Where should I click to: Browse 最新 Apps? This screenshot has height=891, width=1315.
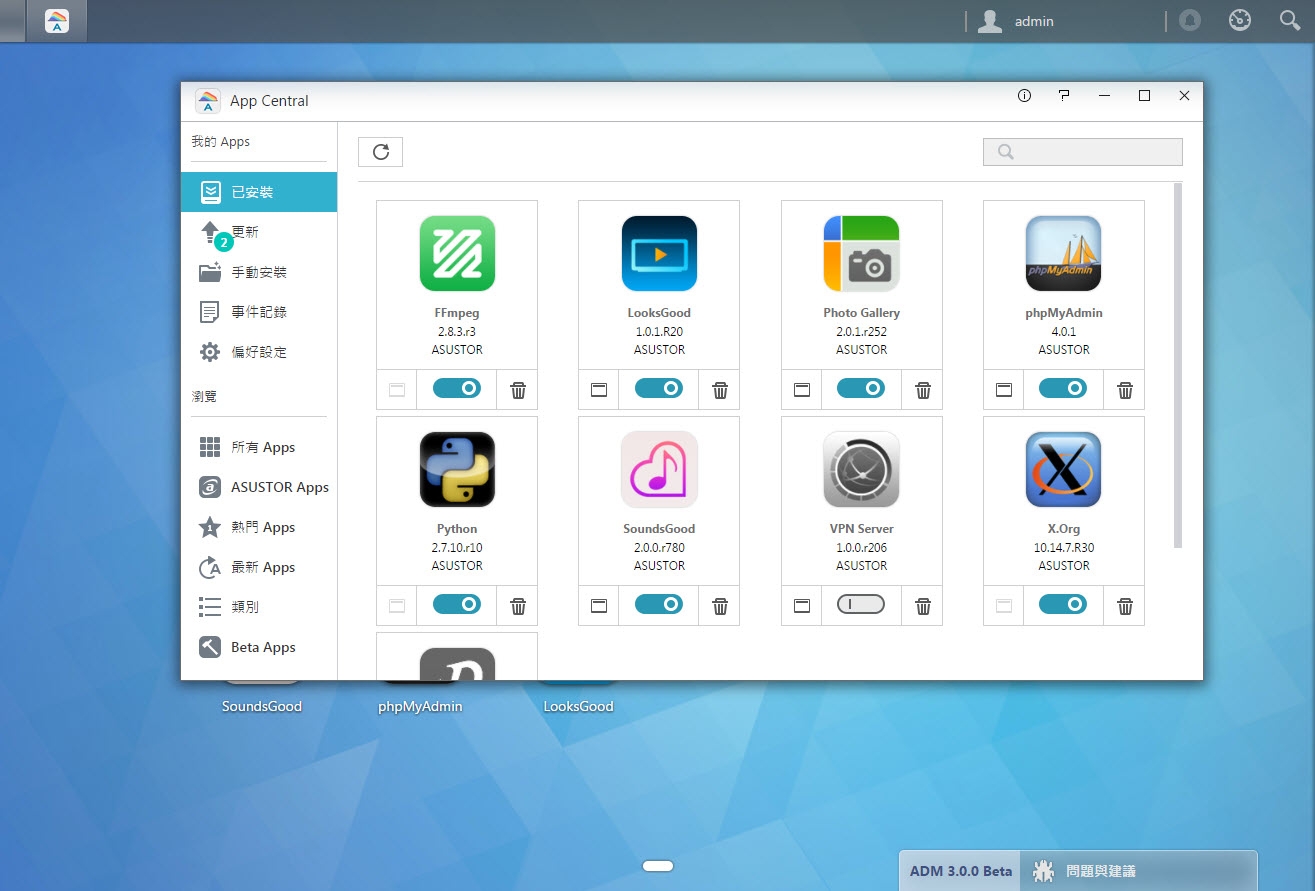[259, 567]
